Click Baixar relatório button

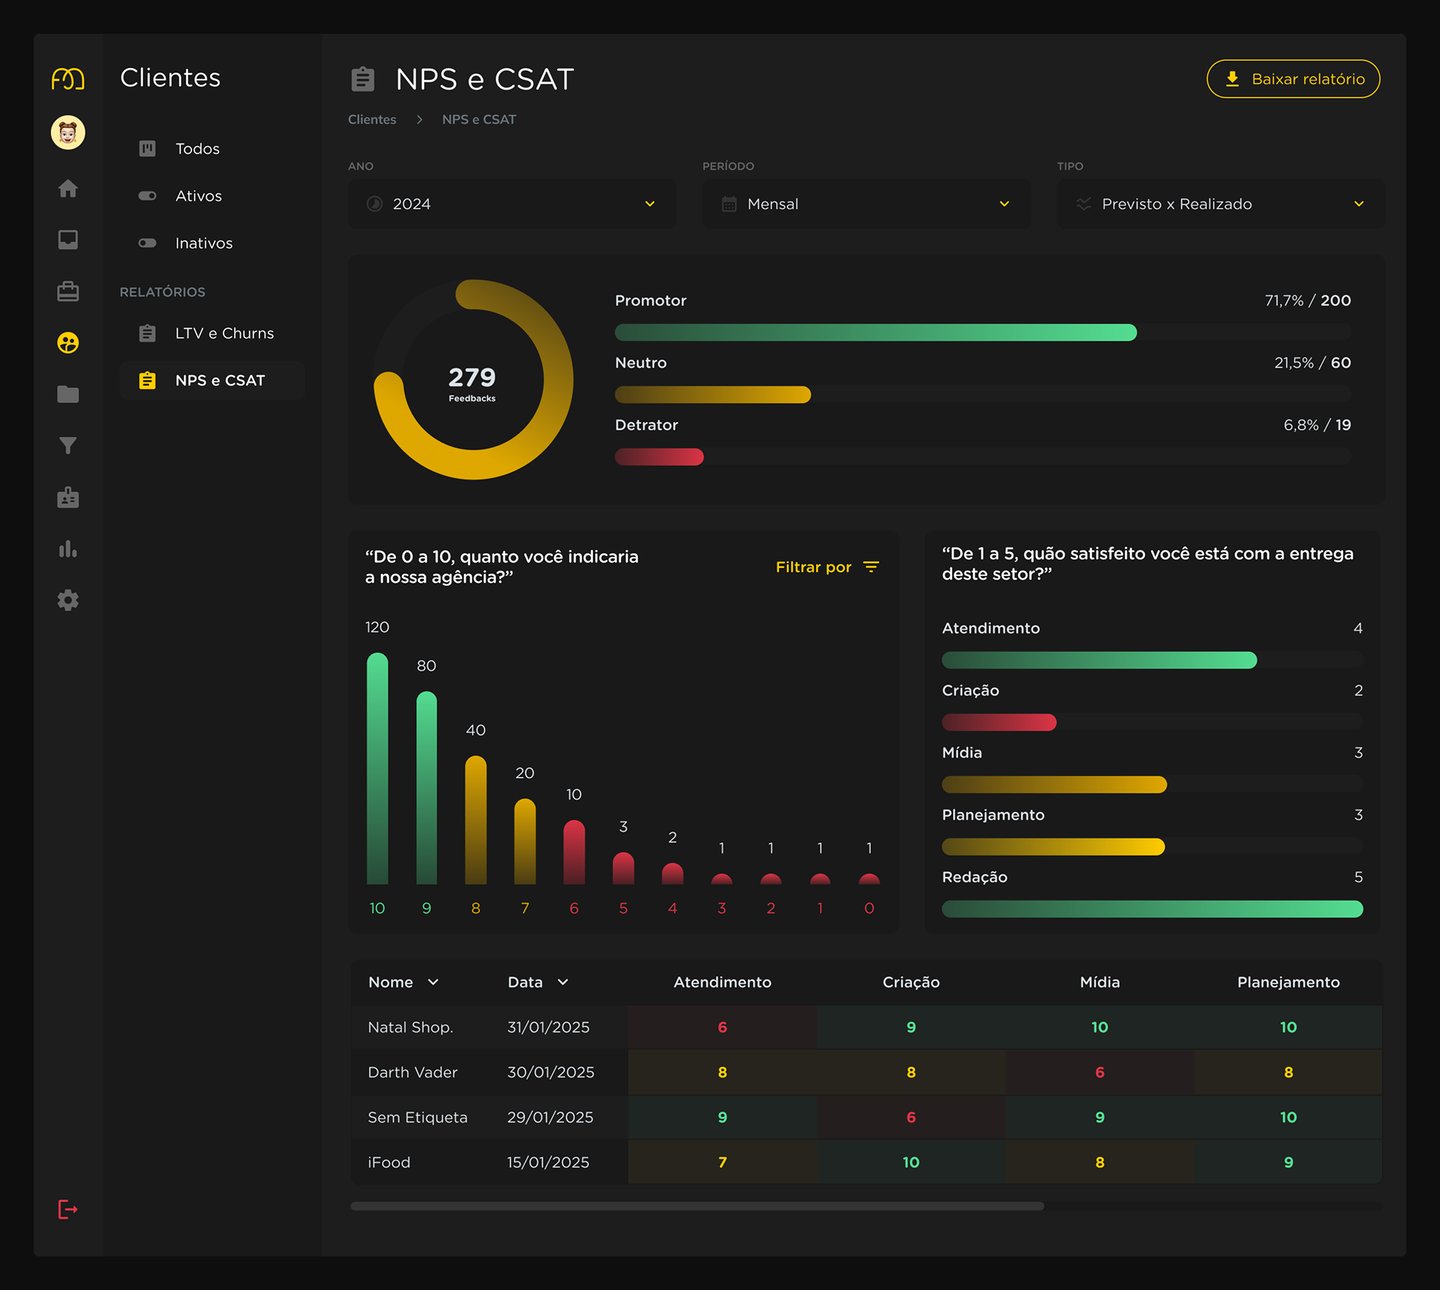click(x=1293, y=79)
